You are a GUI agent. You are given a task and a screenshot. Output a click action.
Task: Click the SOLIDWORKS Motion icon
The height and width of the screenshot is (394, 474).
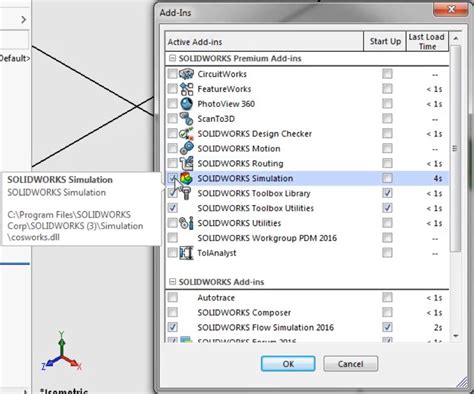coord(186,148)
